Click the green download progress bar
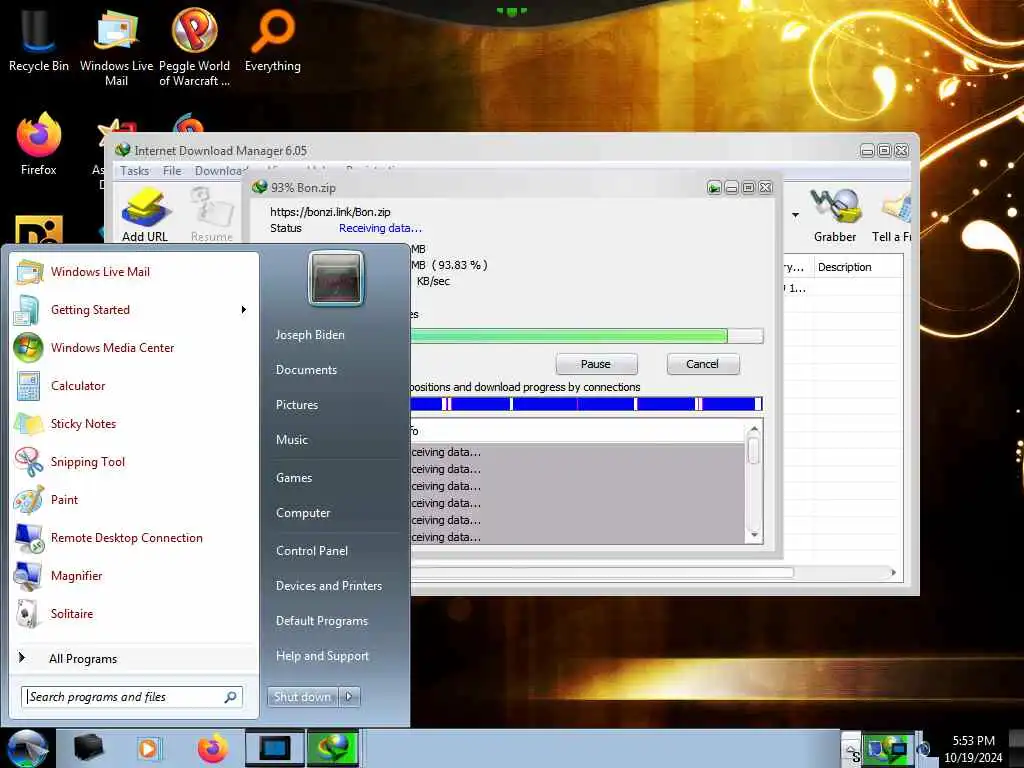 pos(586,336)
